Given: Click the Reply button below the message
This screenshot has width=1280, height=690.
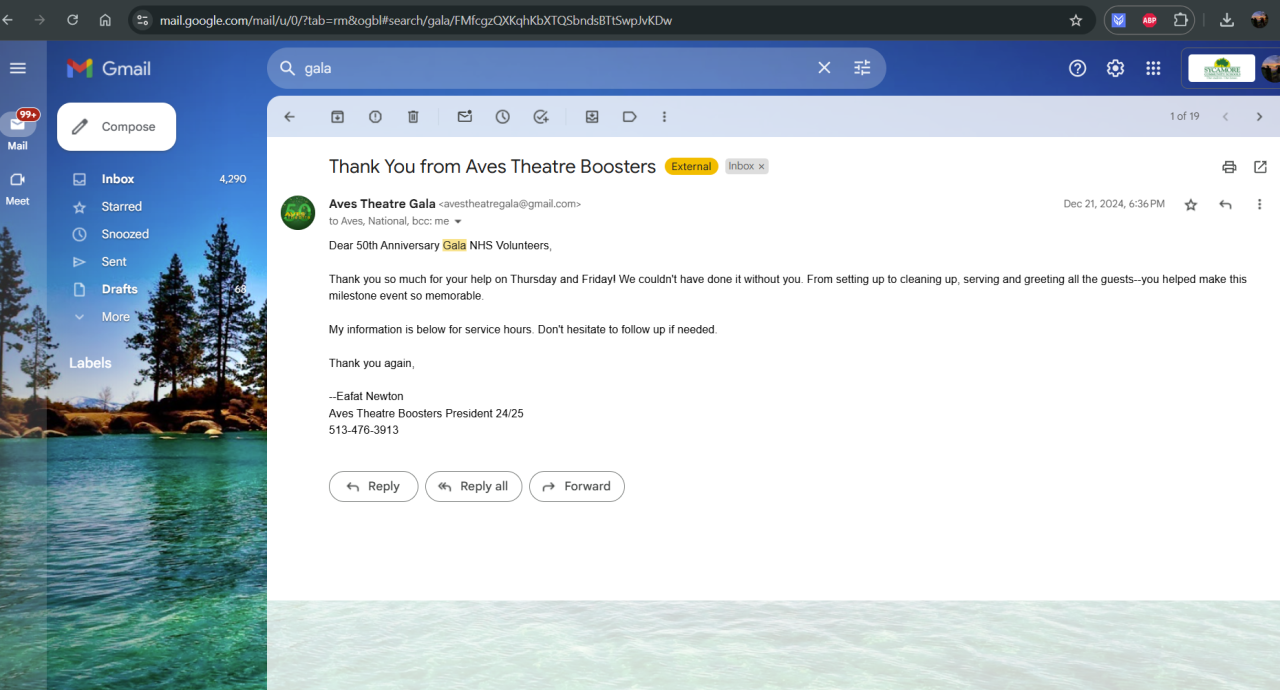Looking at the screenshot, I should click(373, 487).
